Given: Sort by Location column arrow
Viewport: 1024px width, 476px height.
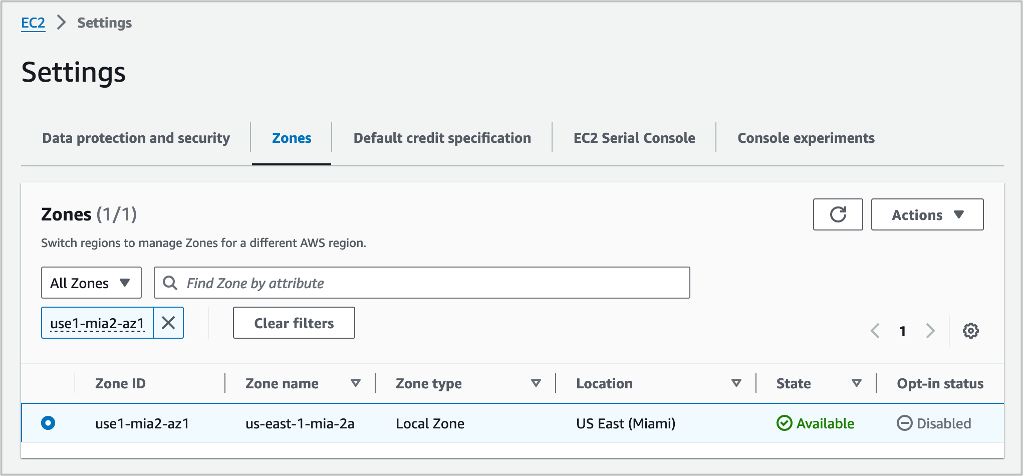Looking at the screenshot, I should coord(736,383).
